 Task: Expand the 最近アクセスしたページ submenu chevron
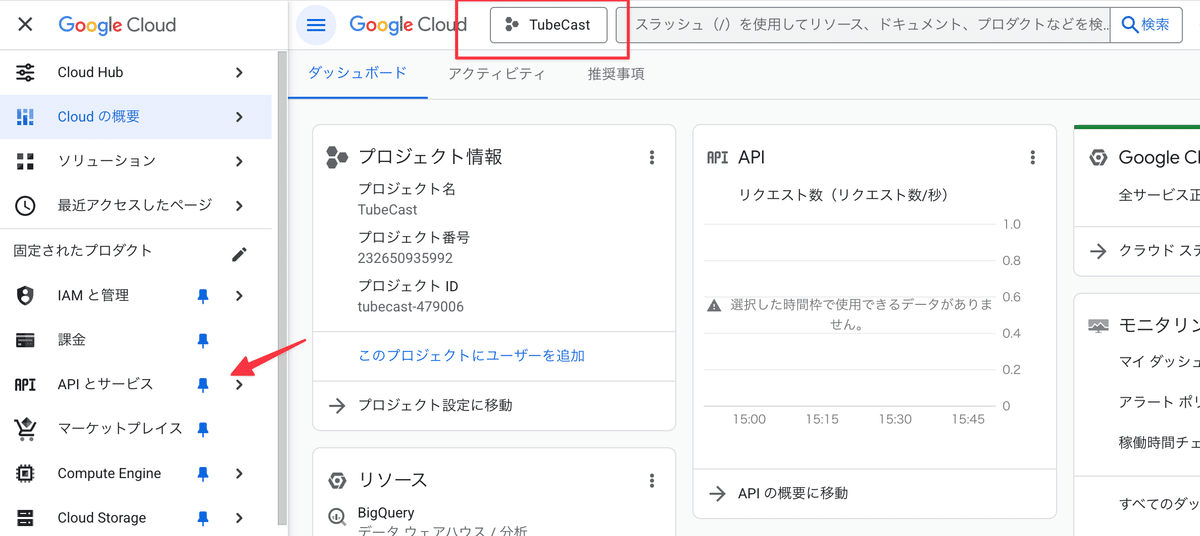coord(239,205)
